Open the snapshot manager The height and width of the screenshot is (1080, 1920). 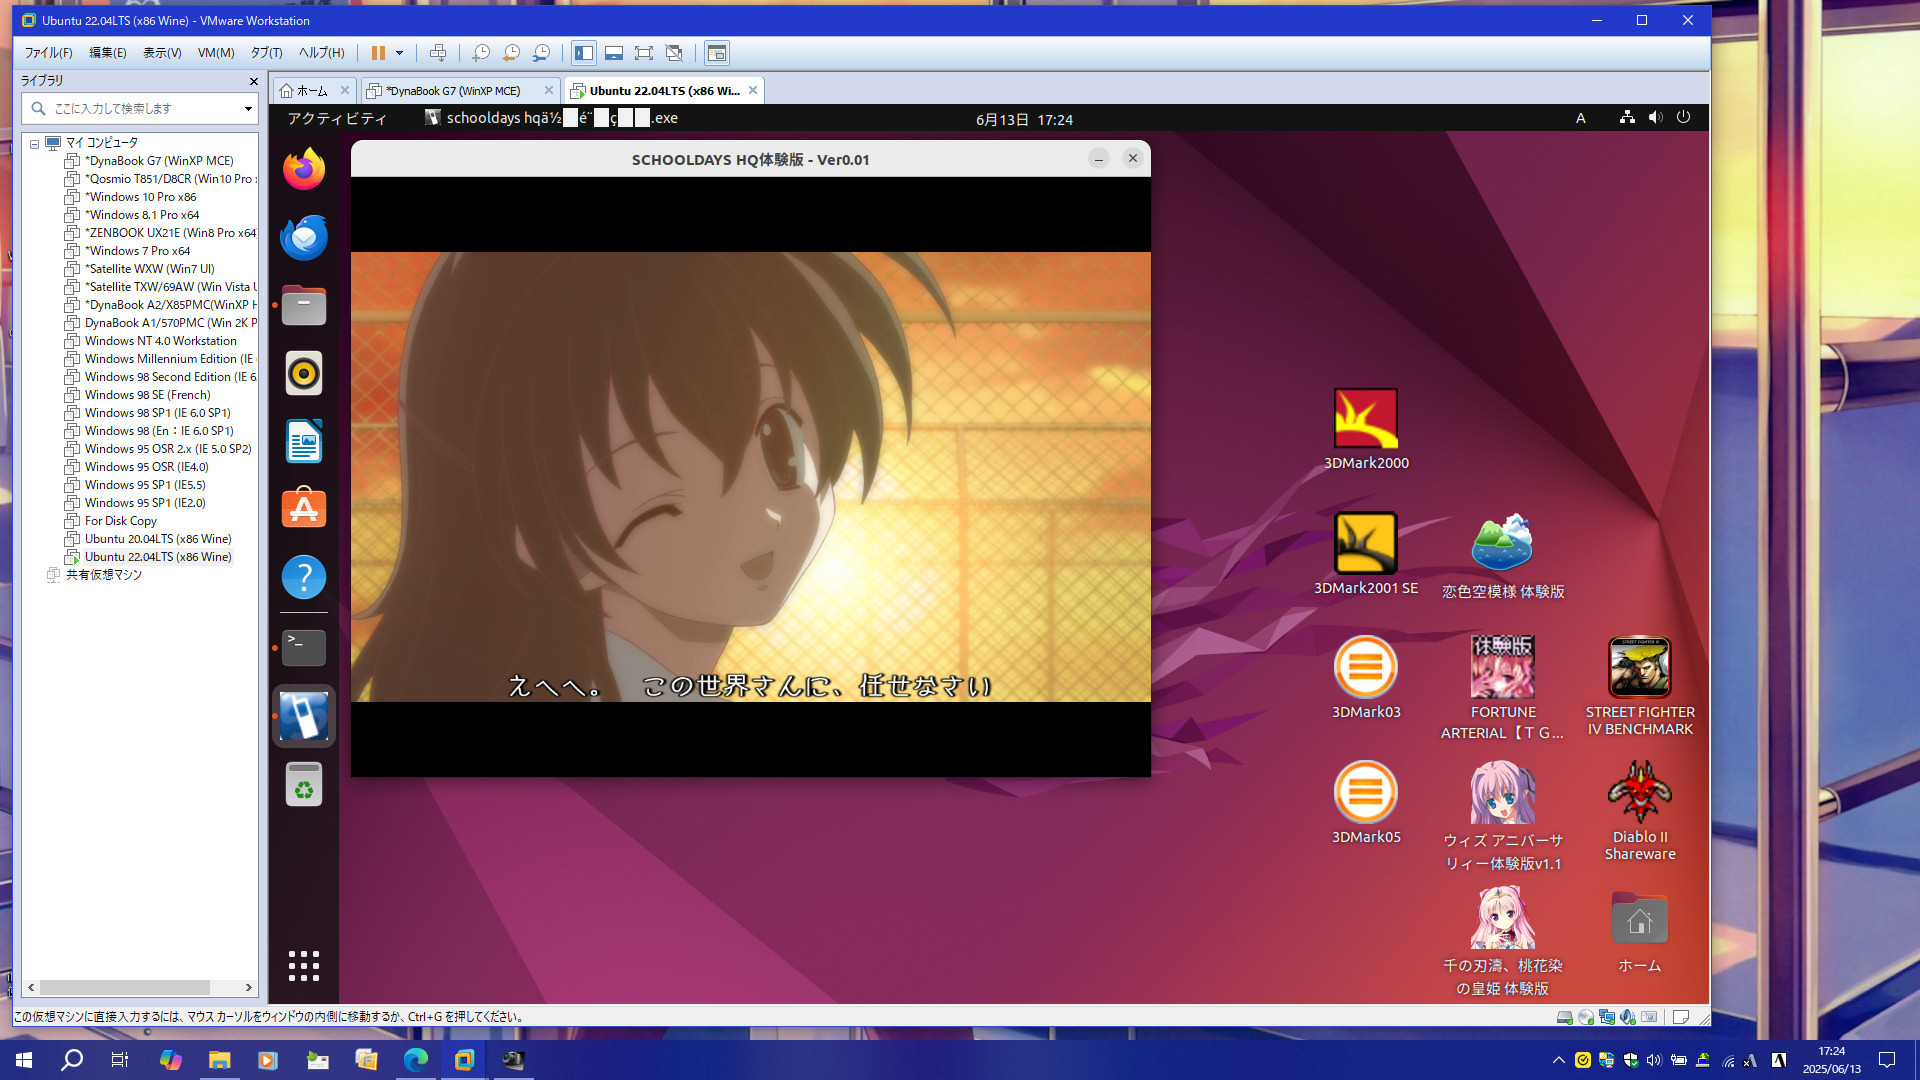coord(541,53)
